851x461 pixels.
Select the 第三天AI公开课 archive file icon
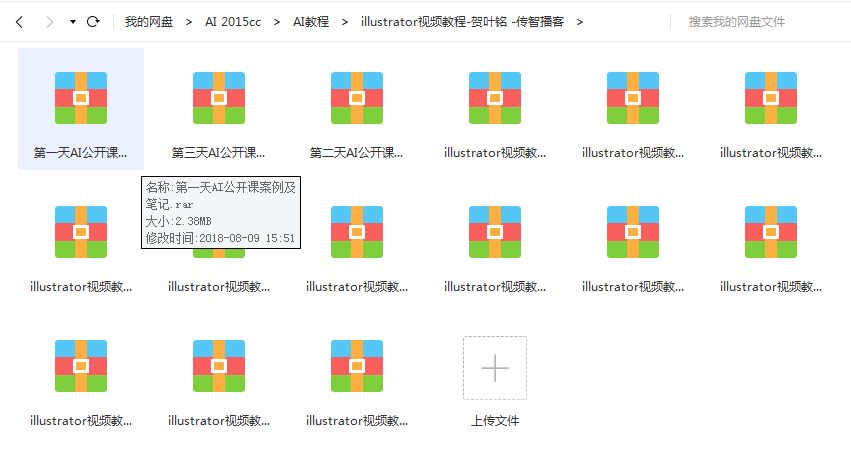tap(219, 98)
